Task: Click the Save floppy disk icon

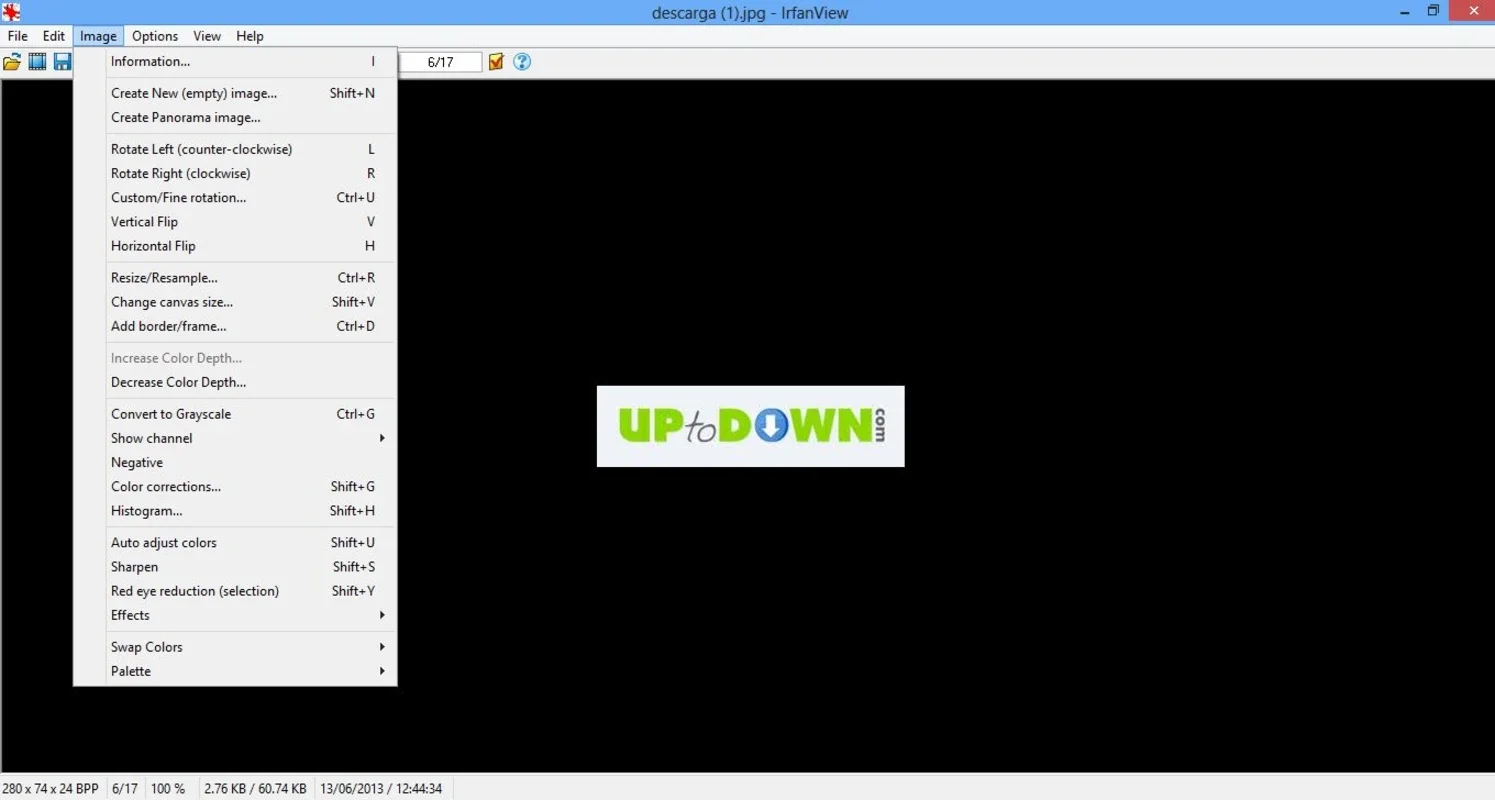Action: 62,62
